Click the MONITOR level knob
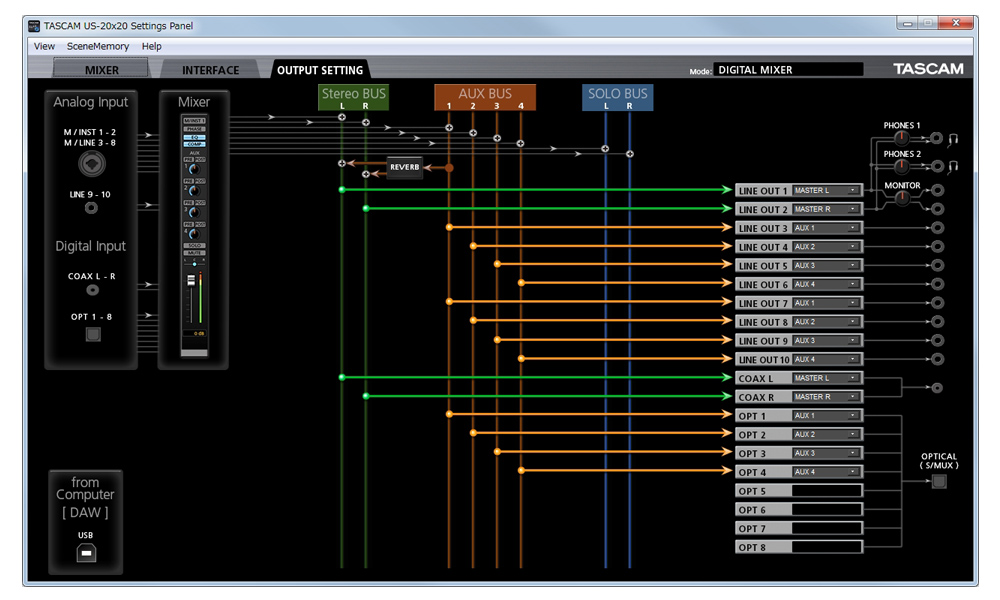The height and width of the screenshot is (600, 1000). 902,198
